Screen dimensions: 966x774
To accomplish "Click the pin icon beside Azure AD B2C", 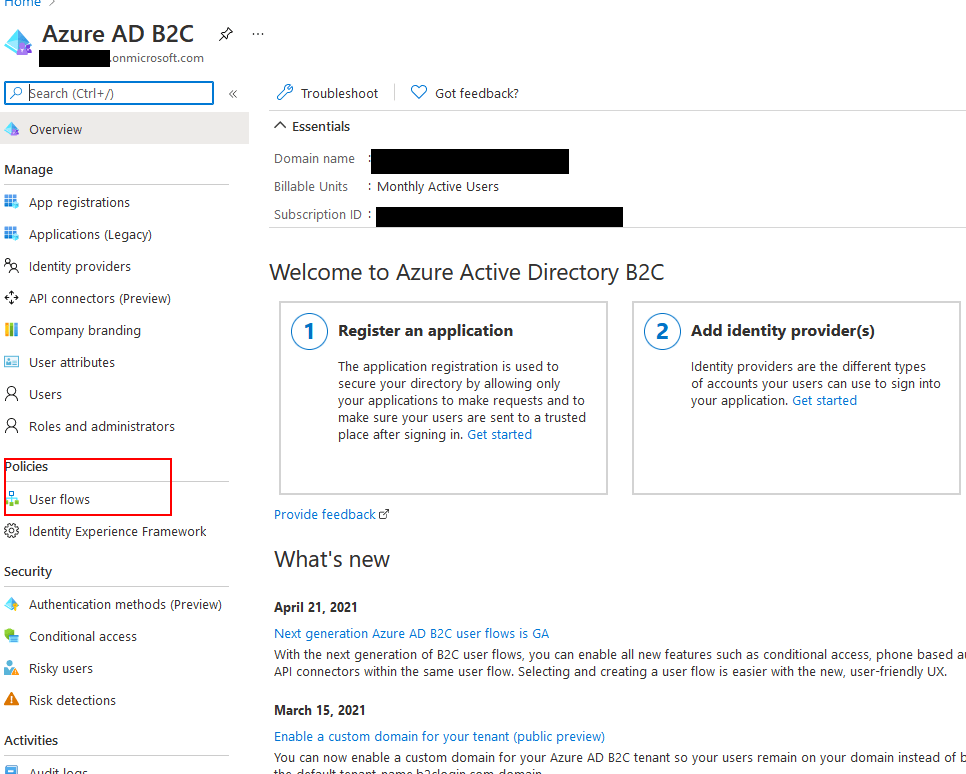I will point(226,34).
